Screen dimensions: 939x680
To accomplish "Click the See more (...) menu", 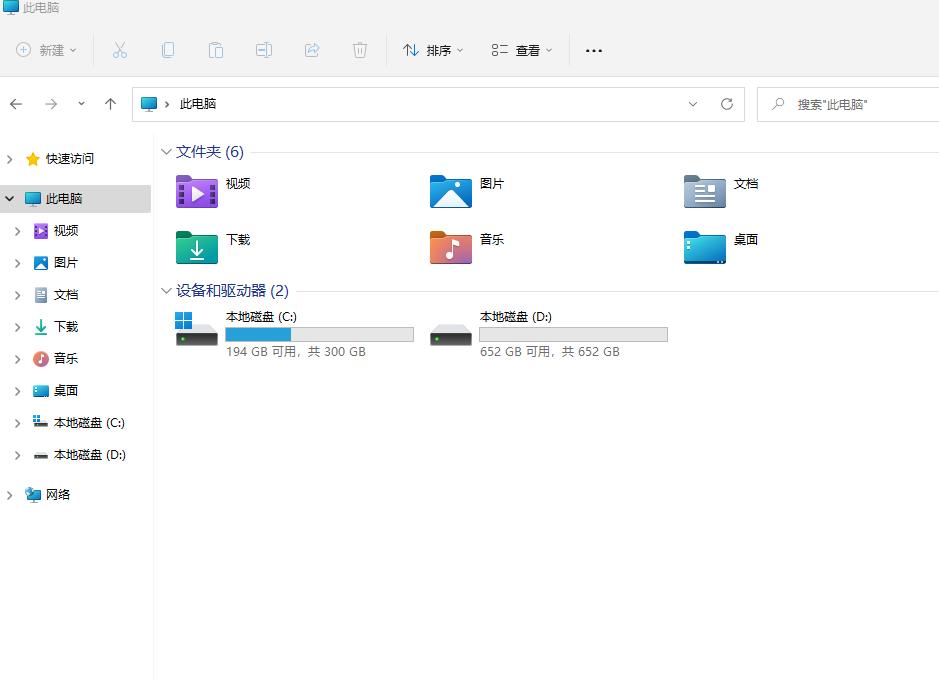I will pyautogui.click(x=593, y=50).
